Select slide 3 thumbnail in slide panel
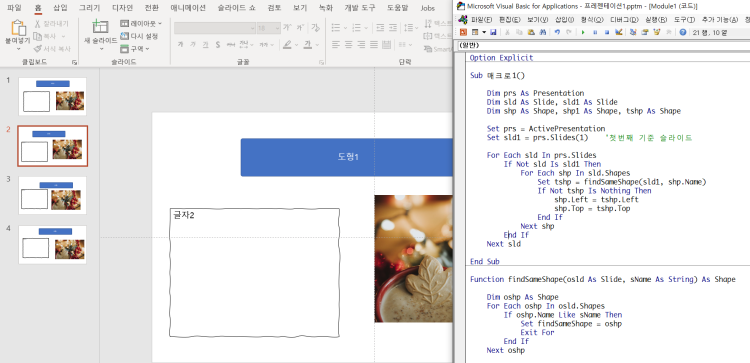Screen dimensions: 750x363 pyautogui.click(x=53, y=195)
